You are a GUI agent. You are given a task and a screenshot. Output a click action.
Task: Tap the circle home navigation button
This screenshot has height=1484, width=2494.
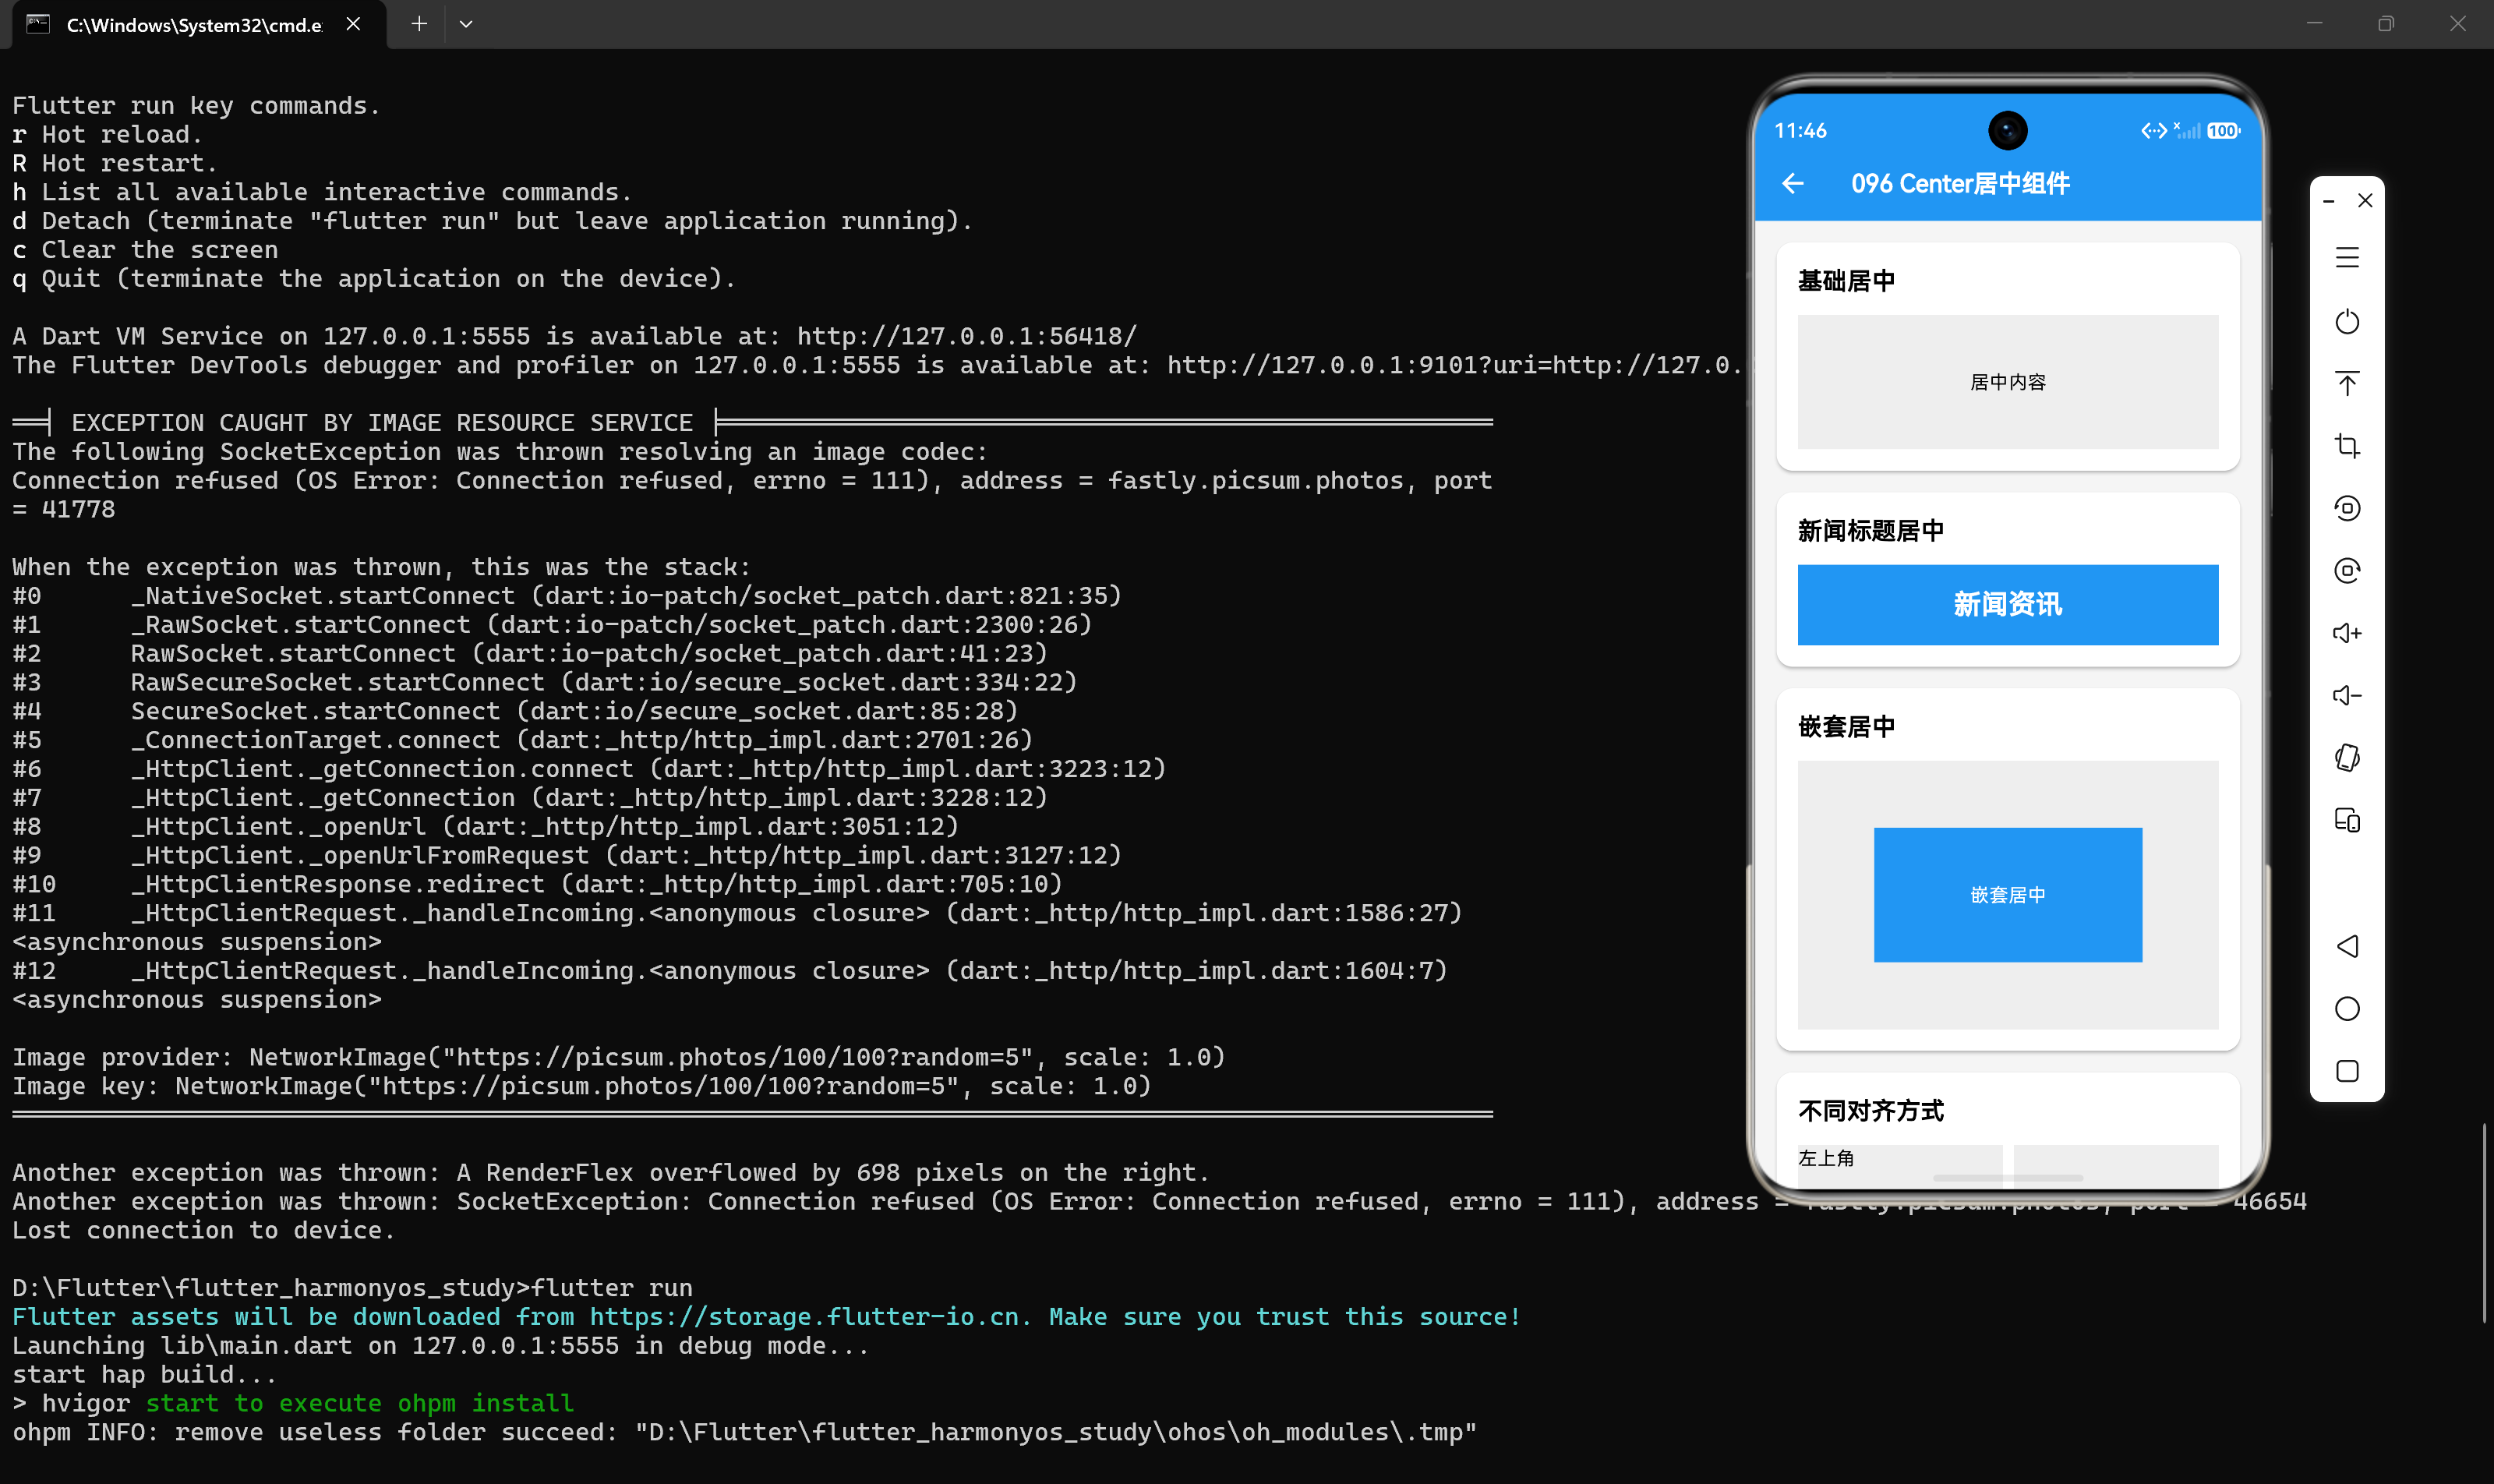[x=2347, y=1009]
